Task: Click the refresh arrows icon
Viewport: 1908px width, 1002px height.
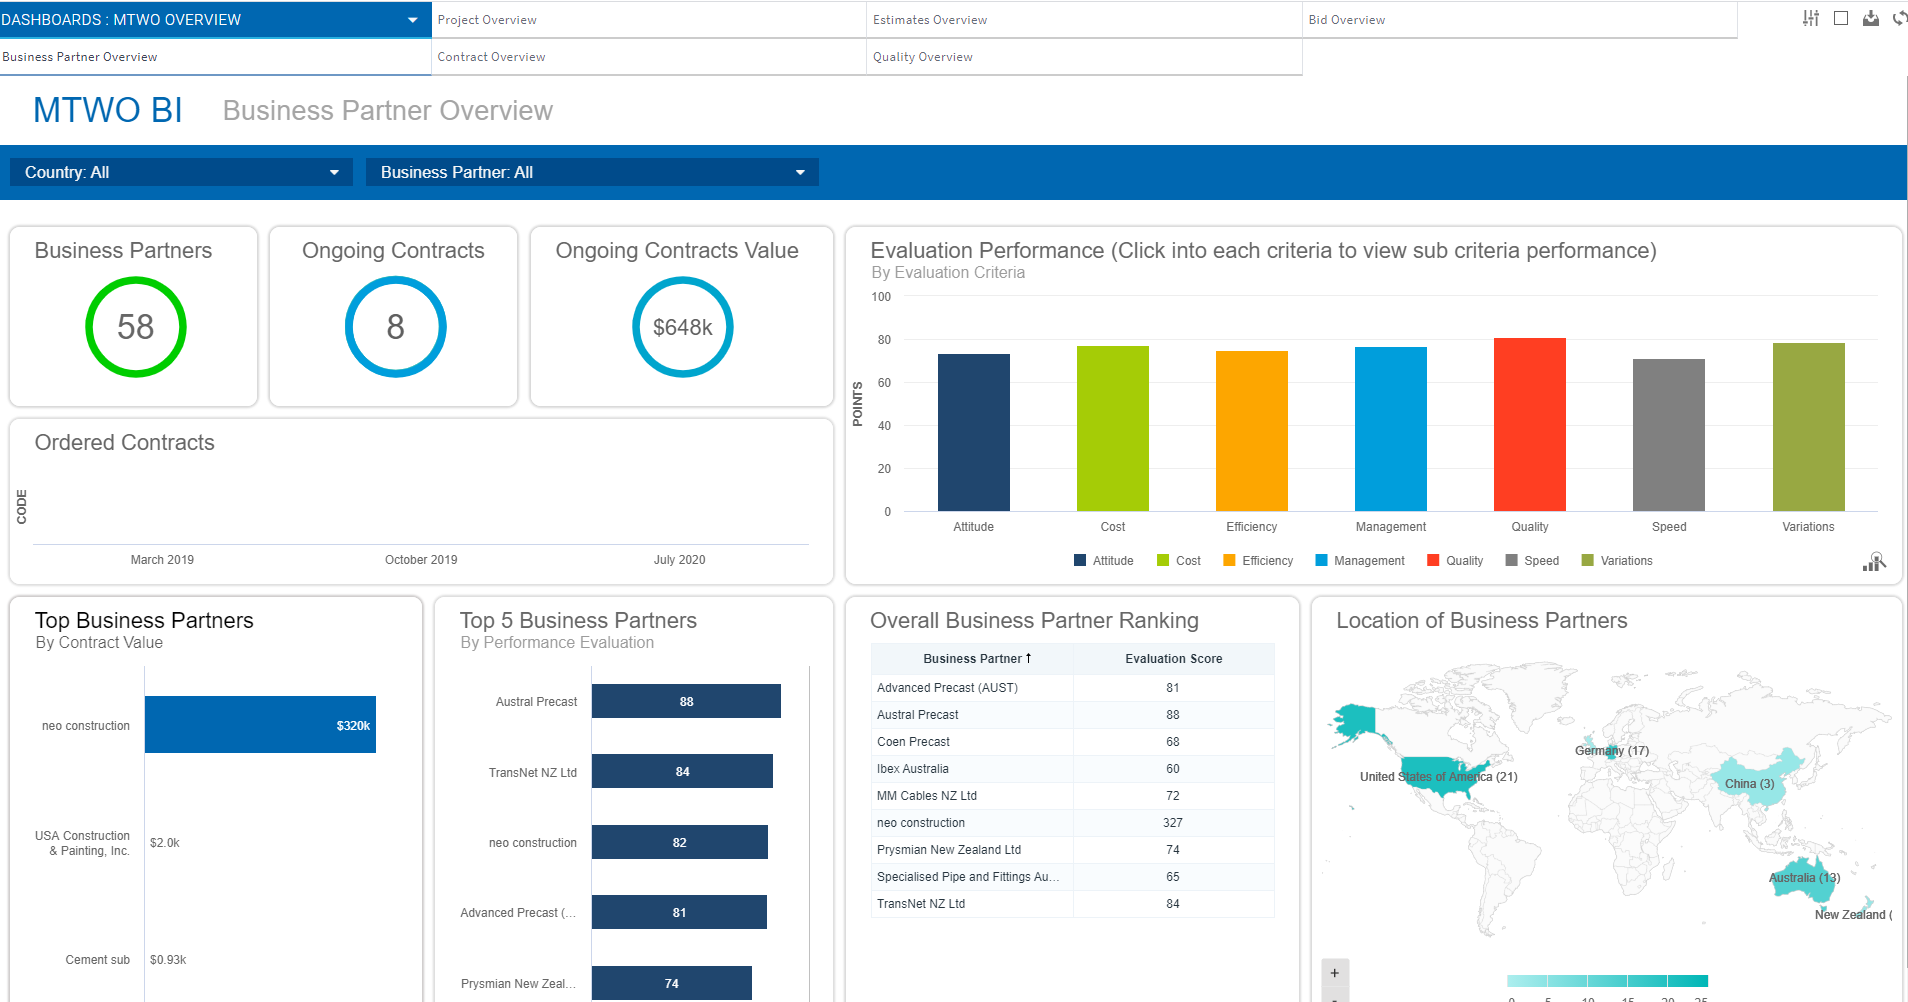Action: tap(1899, 18)
